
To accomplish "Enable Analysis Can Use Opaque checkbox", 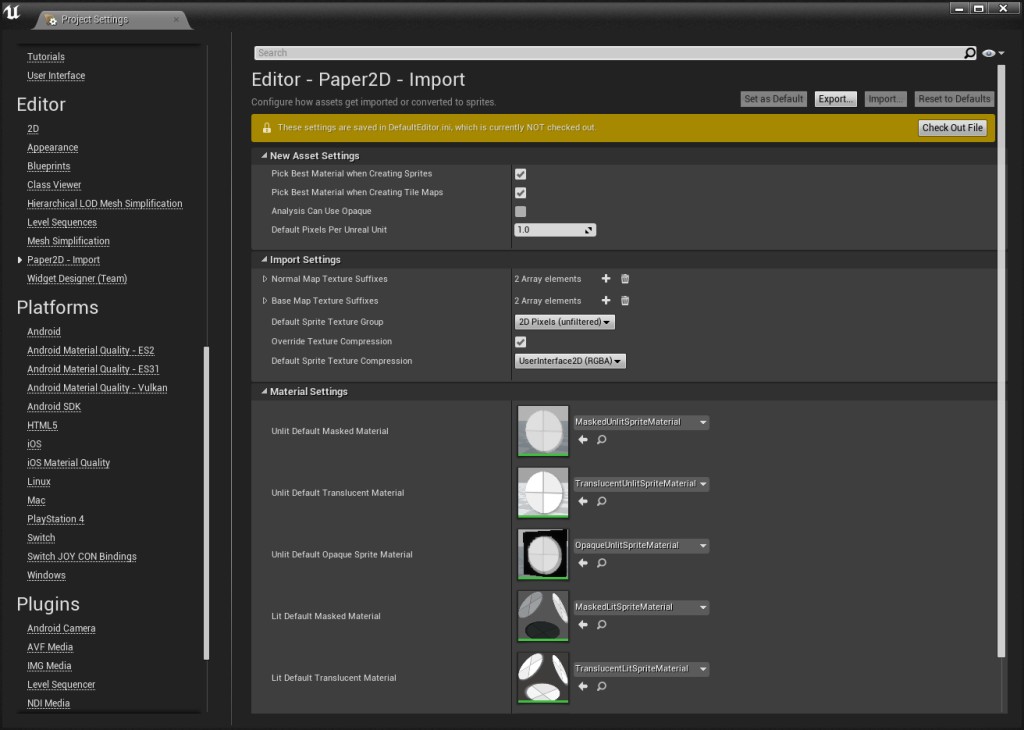I will tap(520, 212).
